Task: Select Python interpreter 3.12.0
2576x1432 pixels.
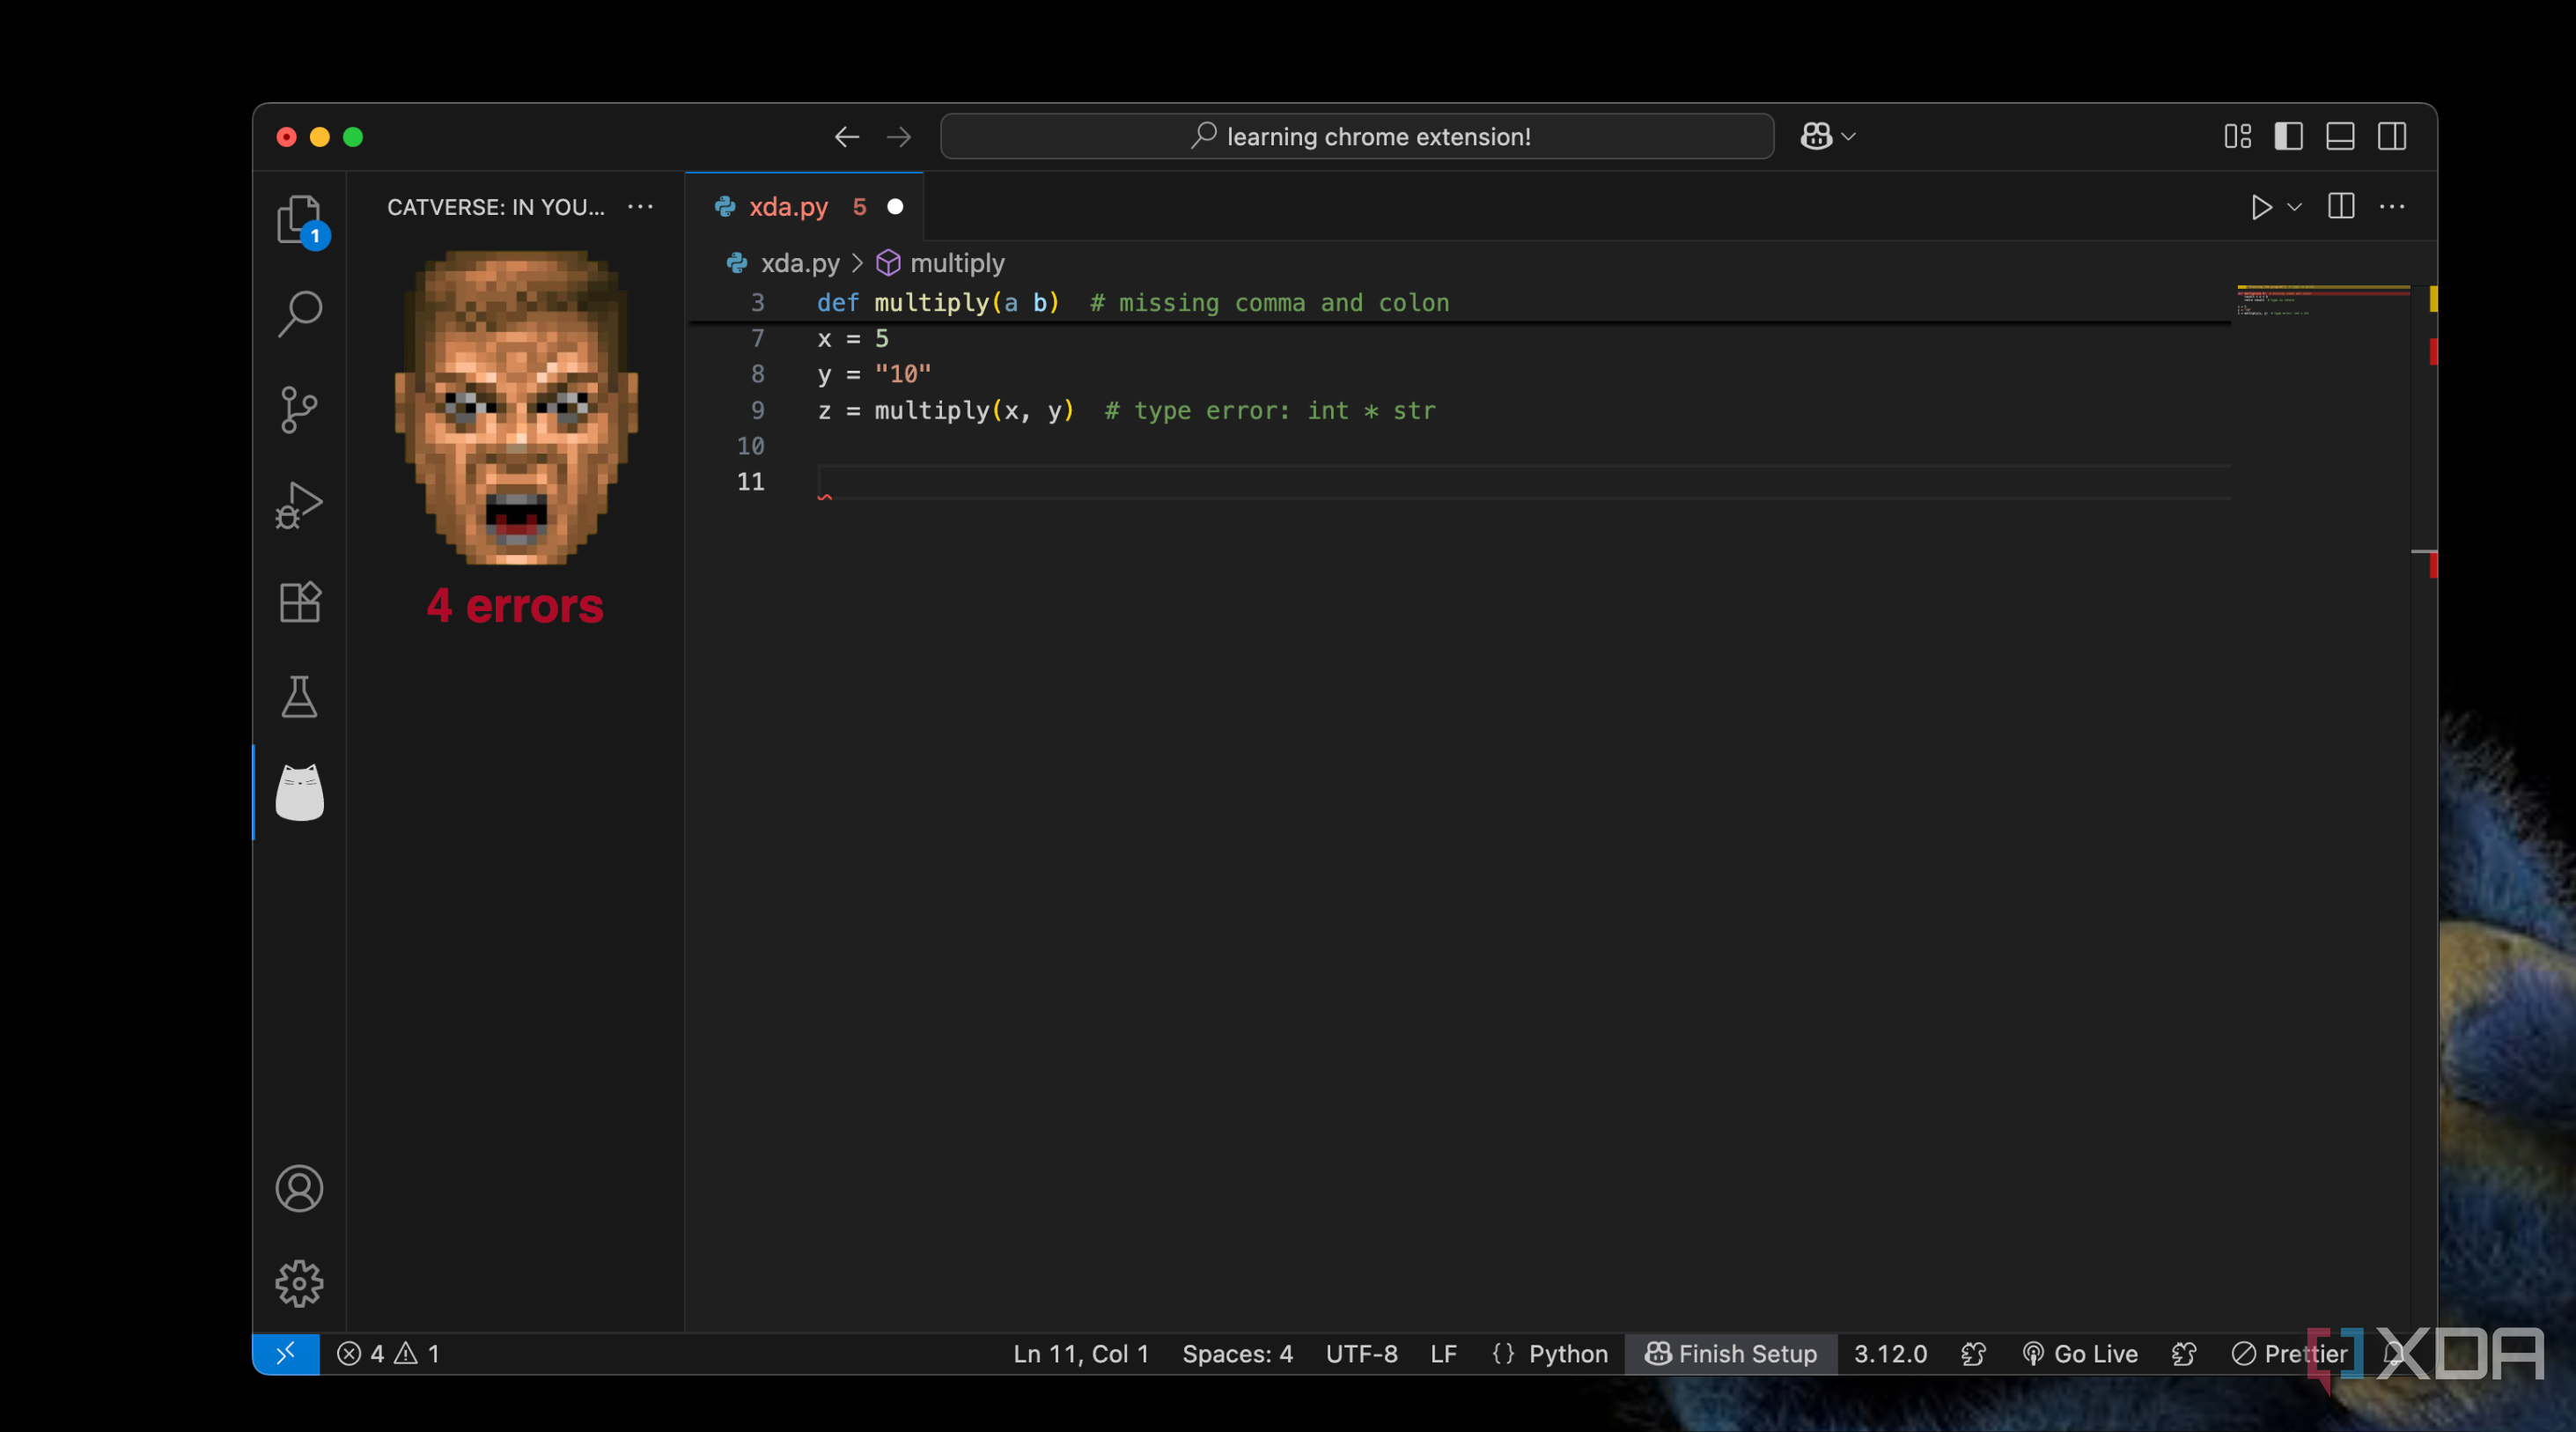Action: (x=1890, y=1353)
